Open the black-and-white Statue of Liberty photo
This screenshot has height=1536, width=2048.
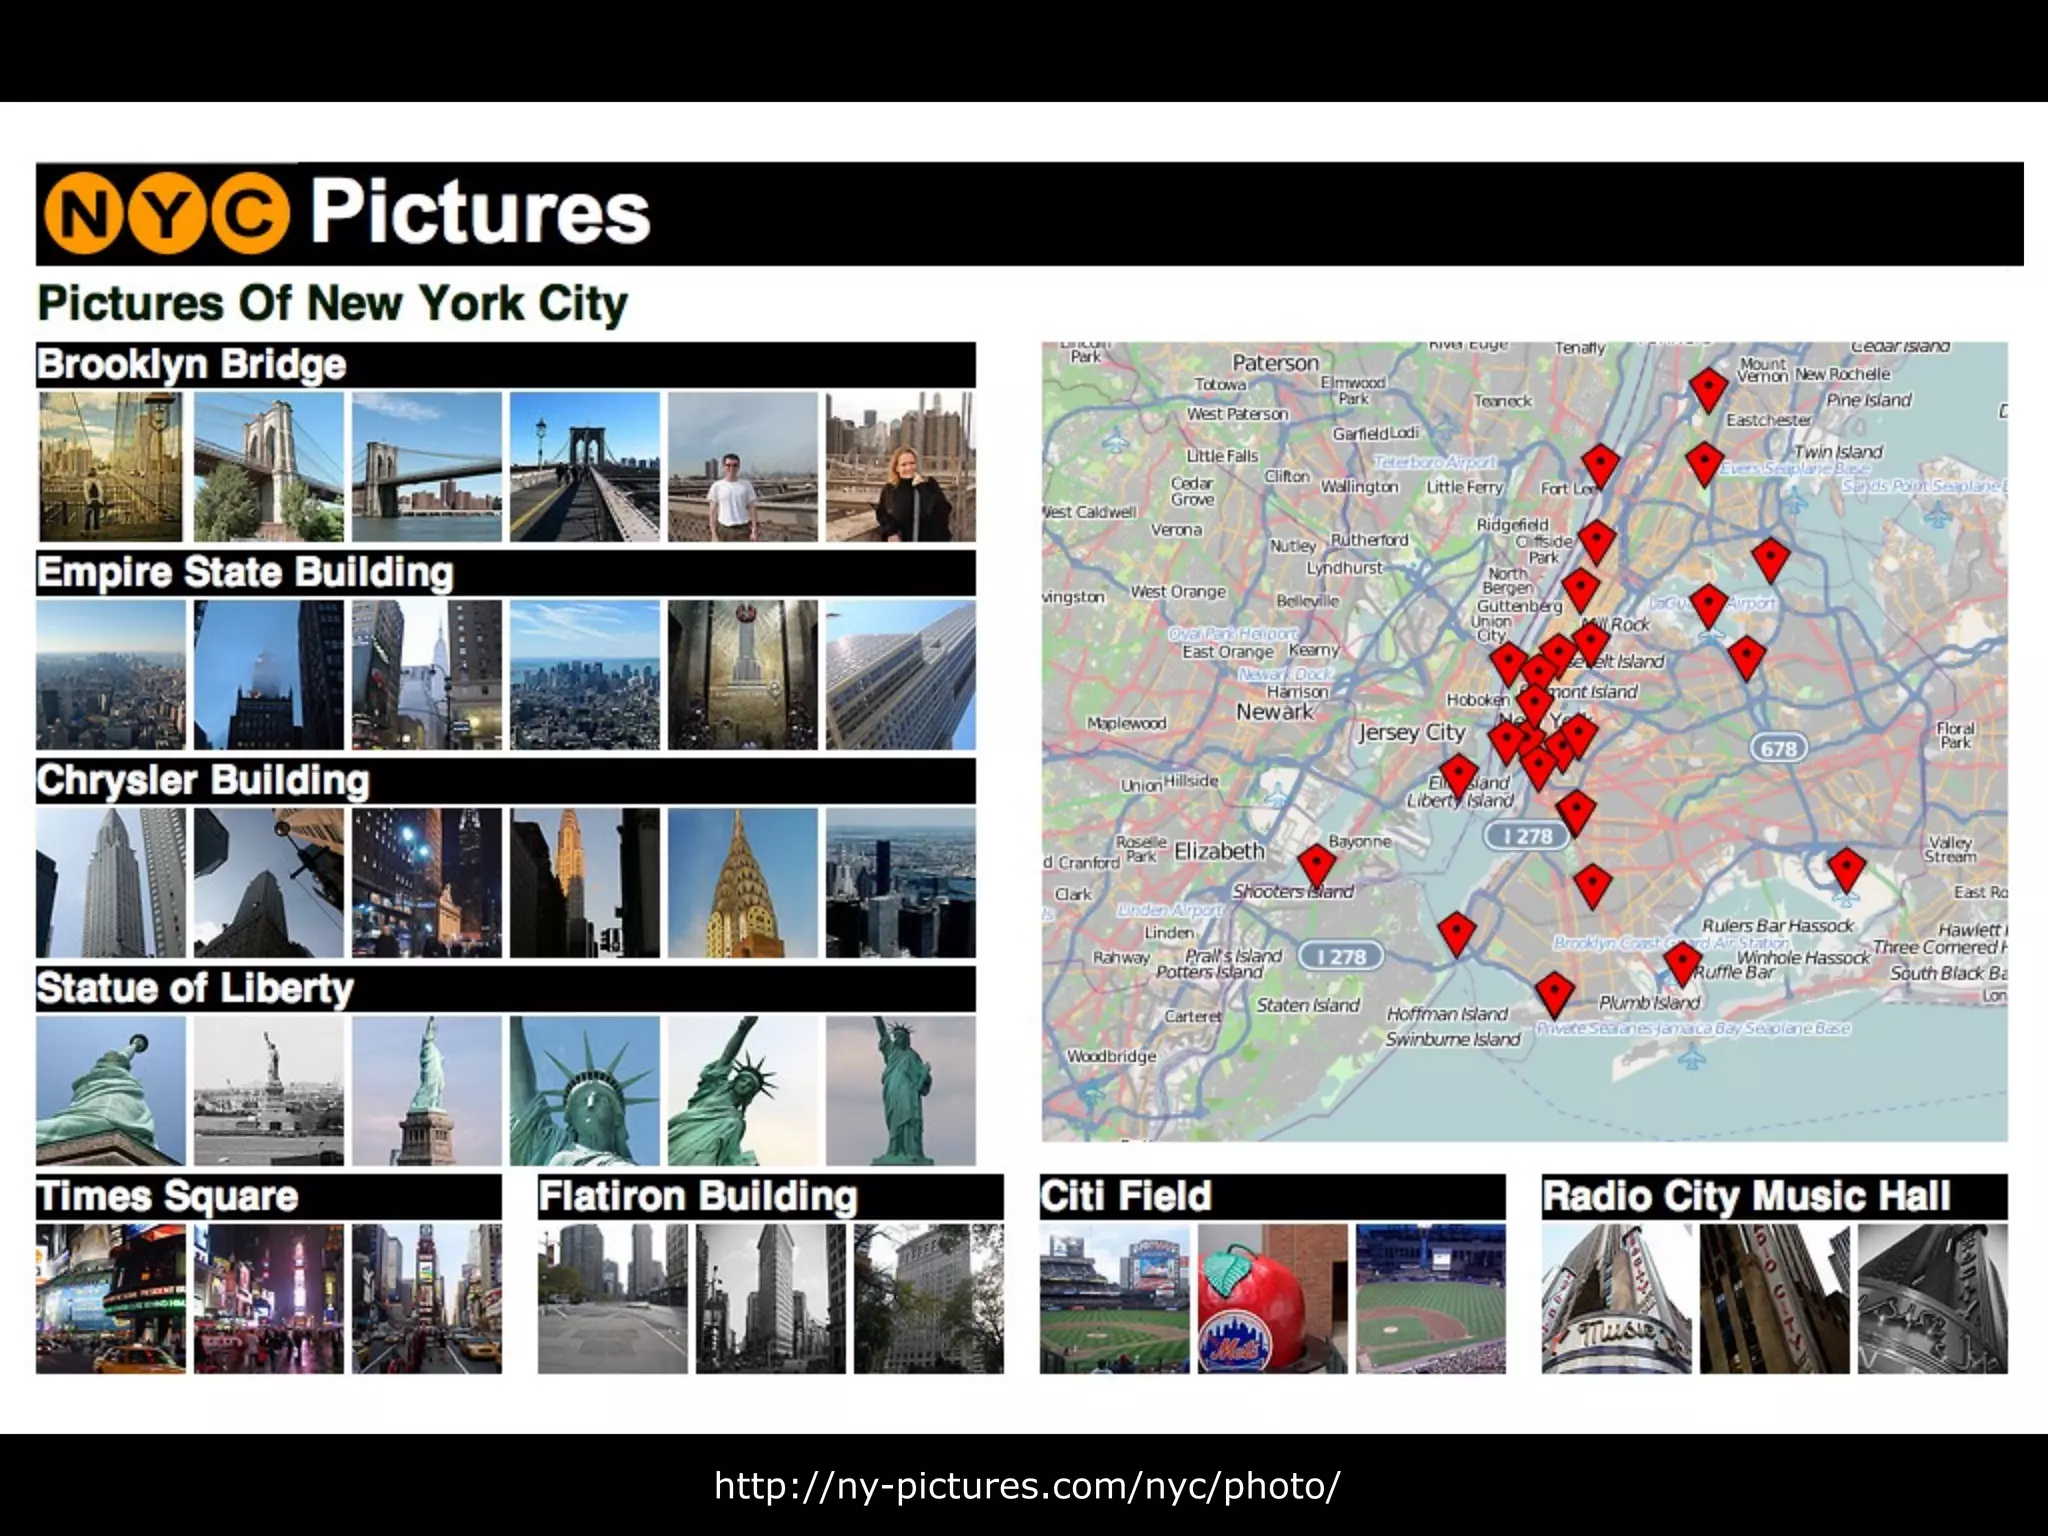[x=269, y=1091]
